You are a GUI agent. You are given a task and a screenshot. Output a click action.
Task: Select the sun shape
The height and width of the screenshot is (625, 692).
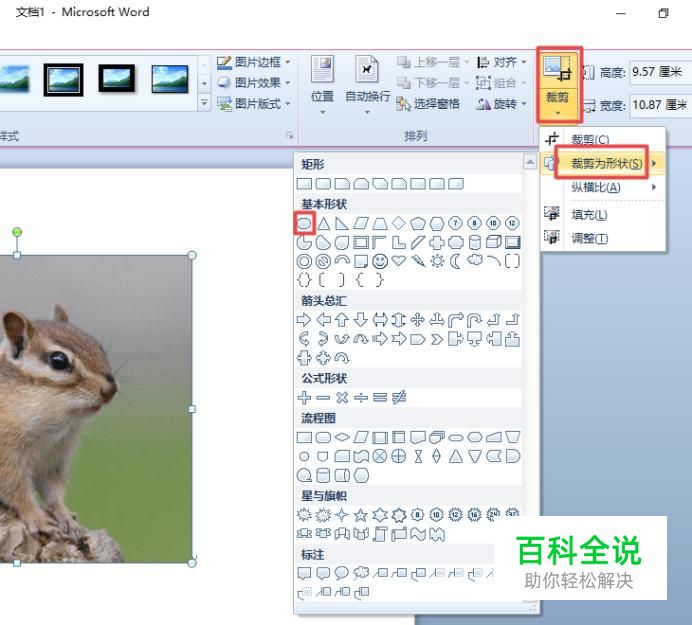pyautogui.click(x=437, y=261)
